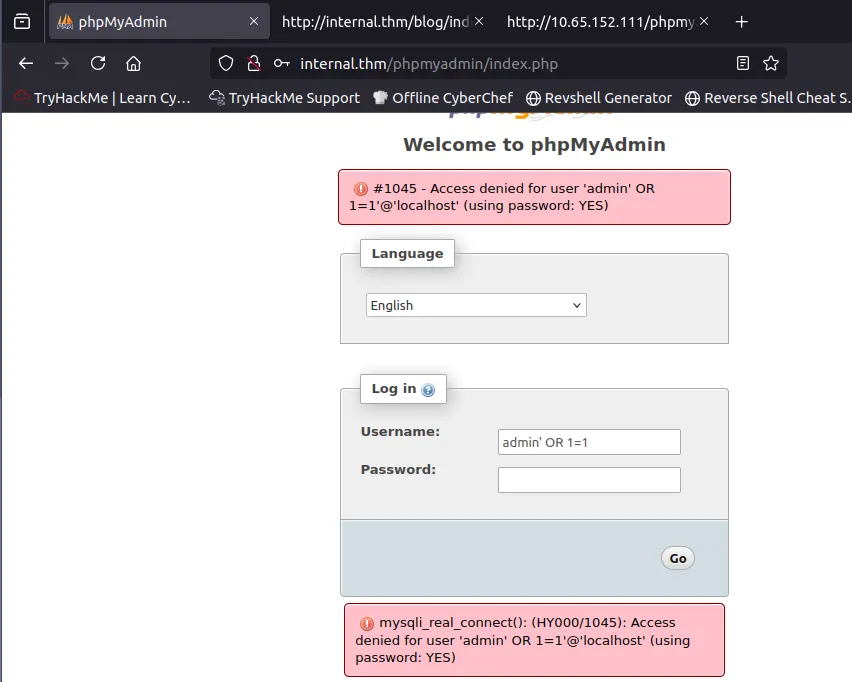Close the phpMyAdmin tab
Screen dimensions: 852x682
click(254, 21)
